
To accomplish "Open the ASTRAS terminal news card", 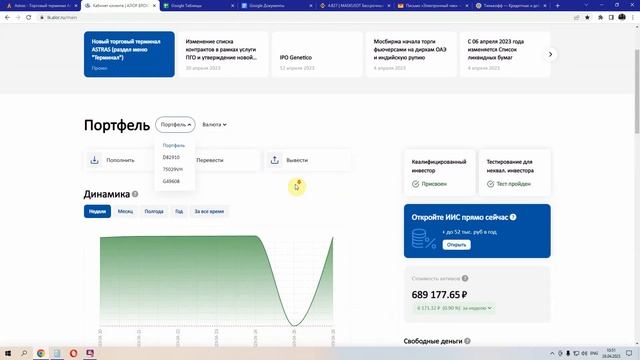I will coord(129,54).
